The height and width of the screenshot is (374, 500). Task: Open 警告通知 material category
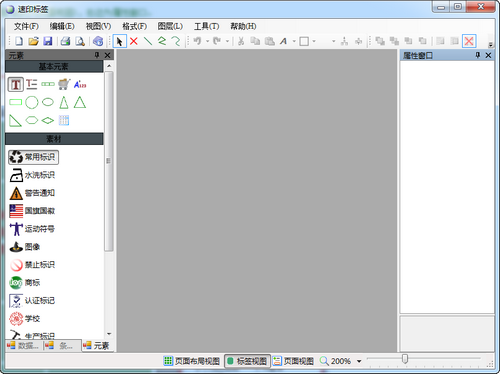[x=32, y=193]
